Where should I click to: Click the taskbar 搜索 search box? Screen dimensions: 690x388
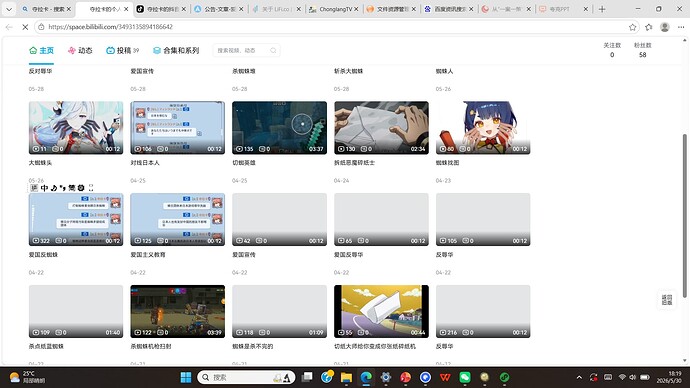[x=246, y=377]
